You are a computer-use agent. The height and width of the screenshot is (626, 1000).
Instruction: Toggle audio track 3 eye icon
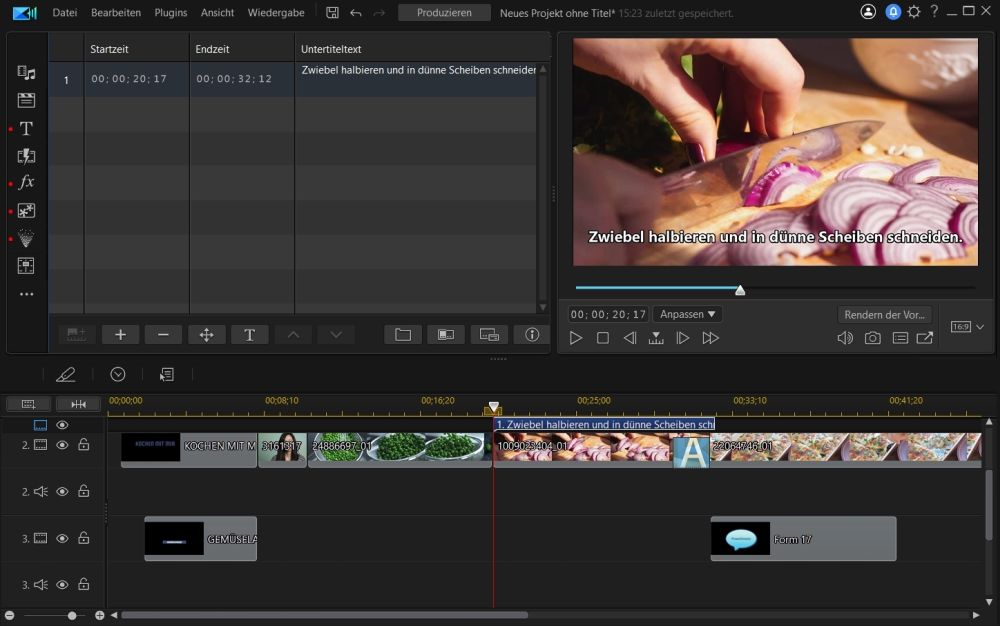coord(62,585)
